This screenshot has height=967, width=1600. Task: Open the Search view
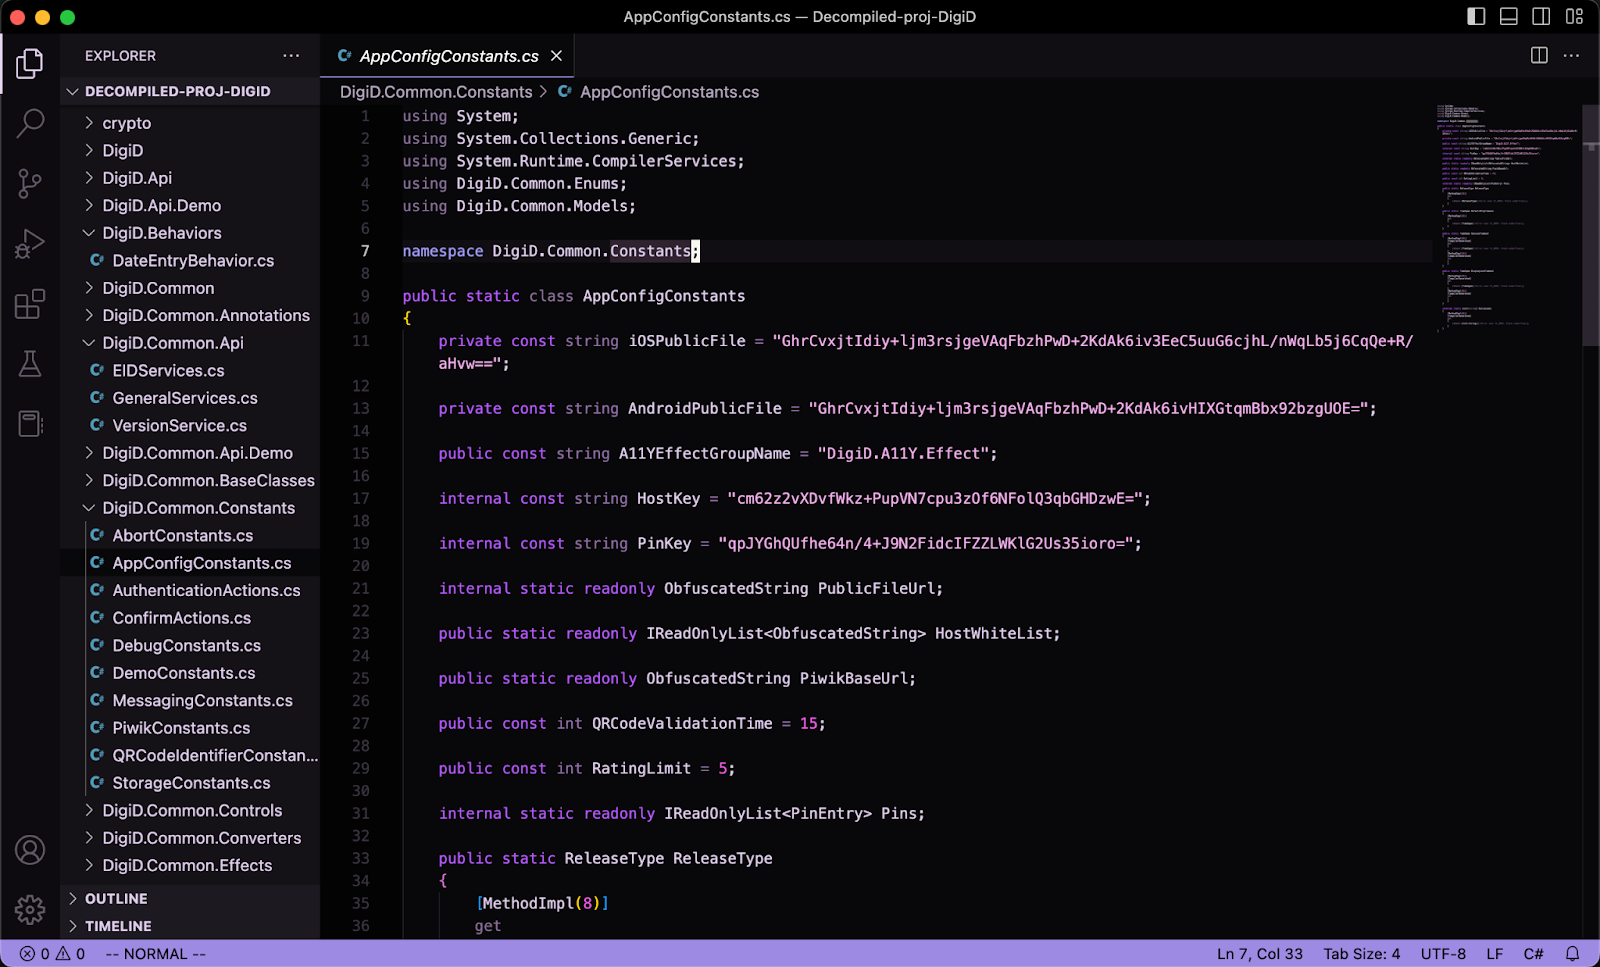point(30,124)
